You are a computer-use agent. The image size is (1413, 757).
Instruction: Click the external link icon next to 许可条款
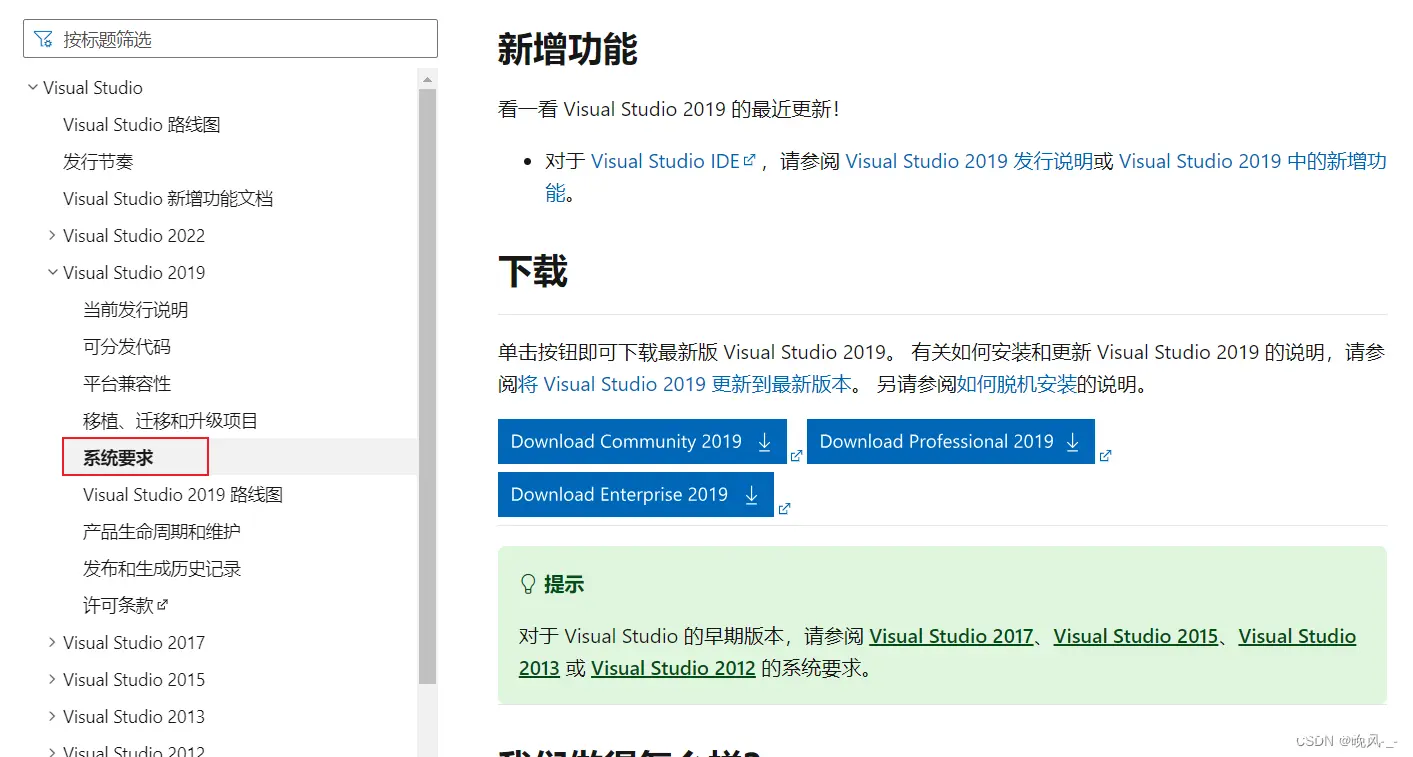click(x=163, y=605)
